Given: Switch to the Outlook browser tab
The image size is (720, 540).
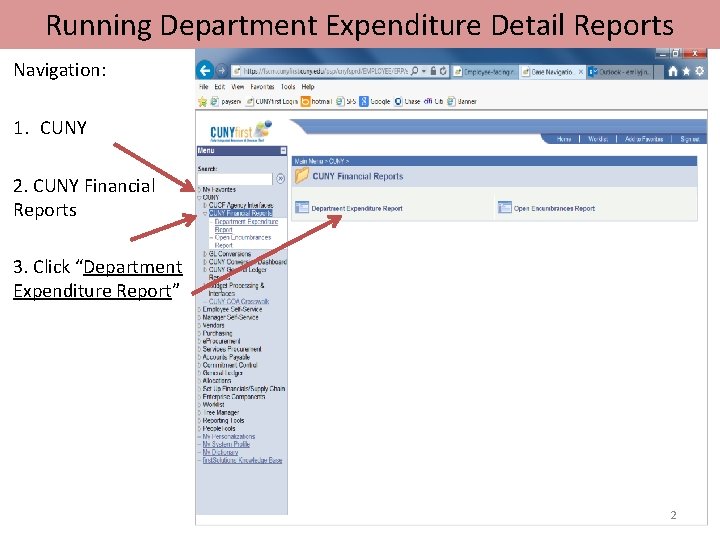Looking at the screenshot, I should point(619,72).
